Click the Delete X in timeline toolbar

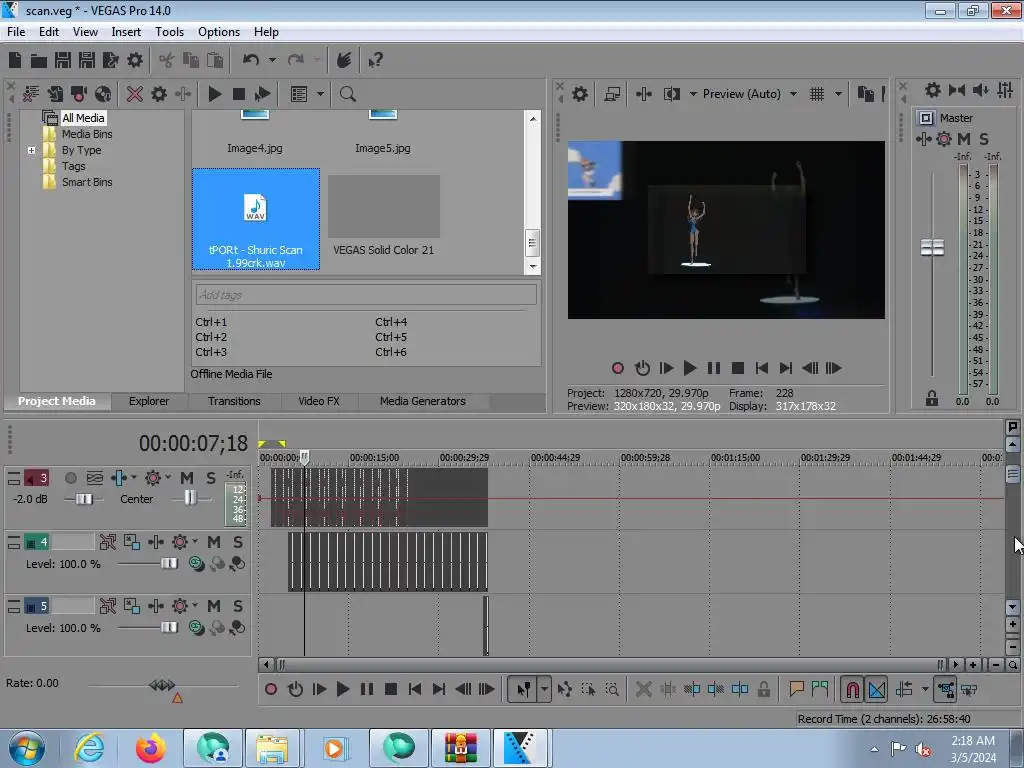tap(643, 689)
